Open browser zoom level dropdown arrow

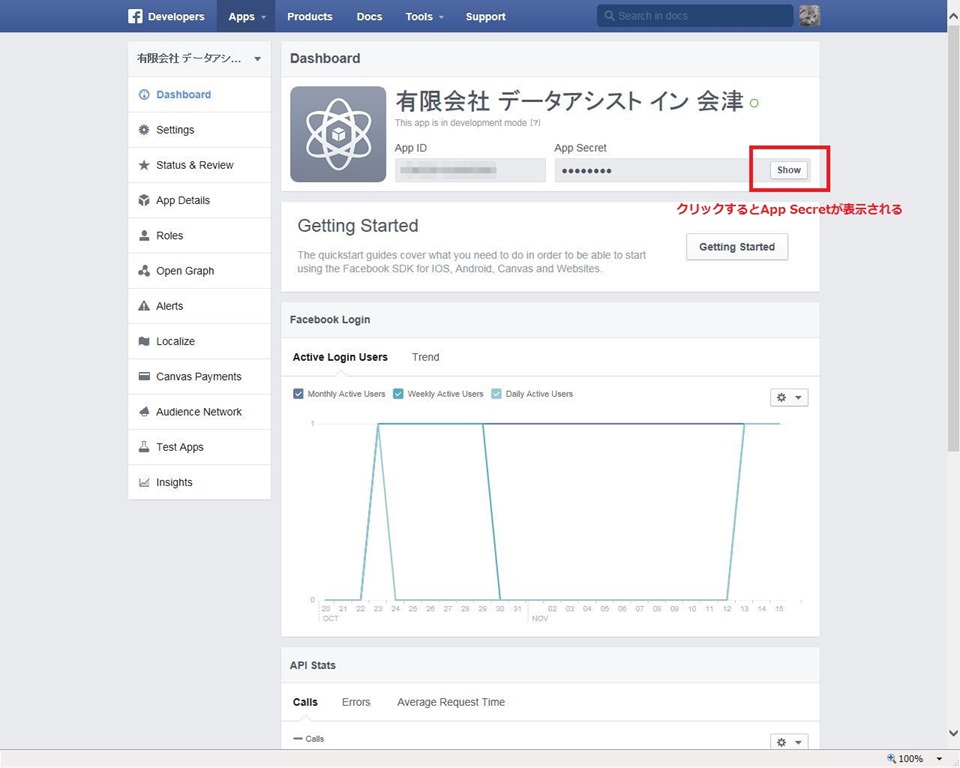pos(939,759)
